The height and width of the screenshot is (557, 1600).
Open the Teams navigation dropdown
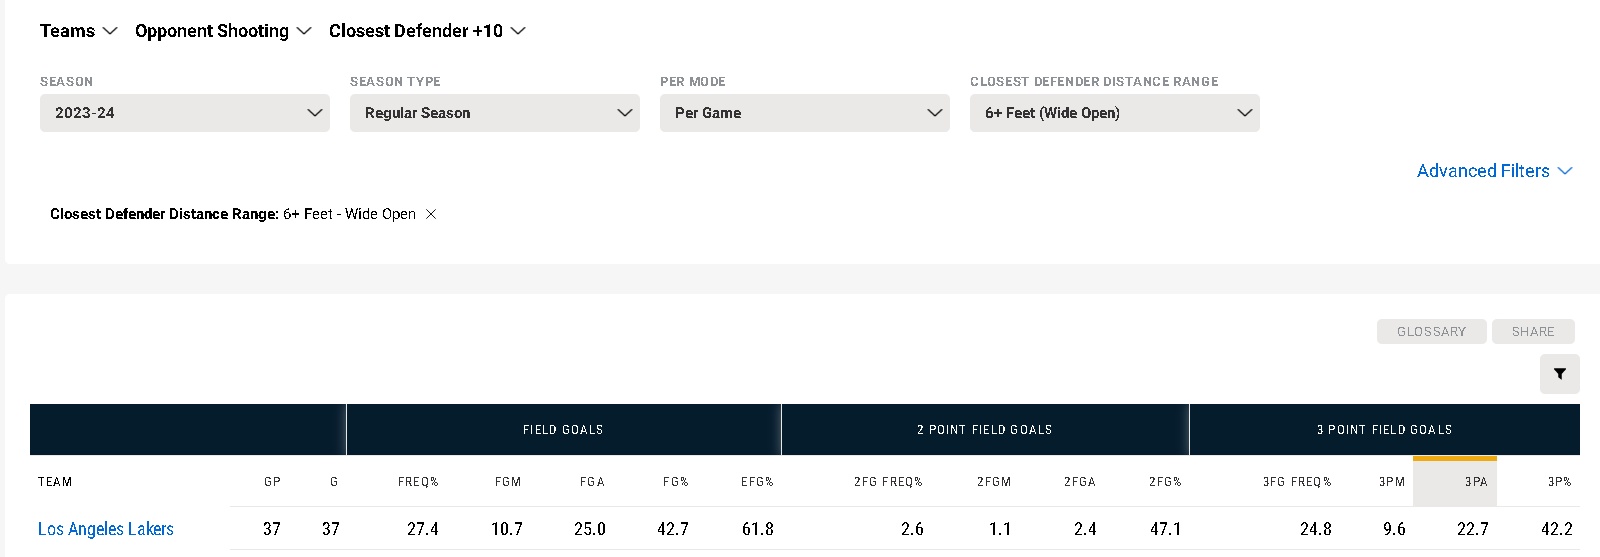point(79,31)
